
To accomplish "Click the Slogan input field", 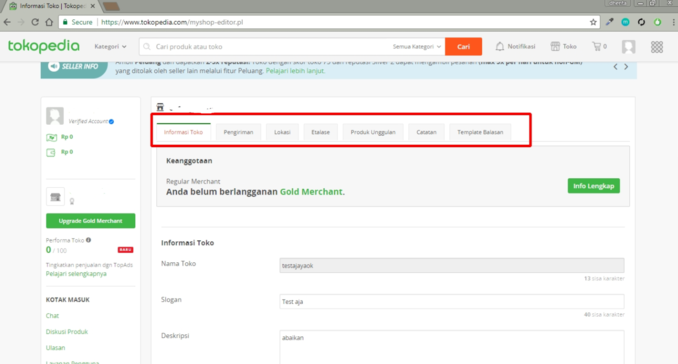I will (x=452, y=301).
